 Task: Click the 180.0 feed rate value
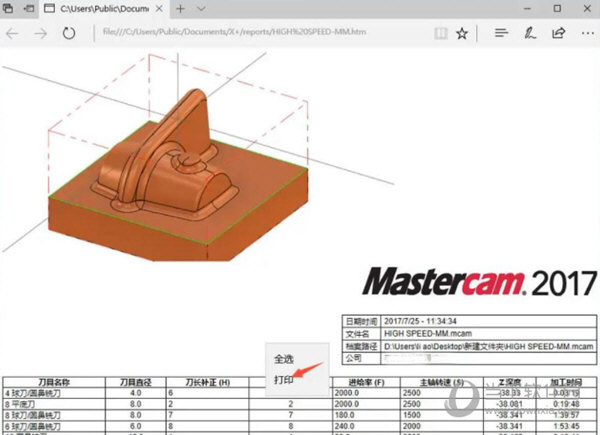click(344, 415)
